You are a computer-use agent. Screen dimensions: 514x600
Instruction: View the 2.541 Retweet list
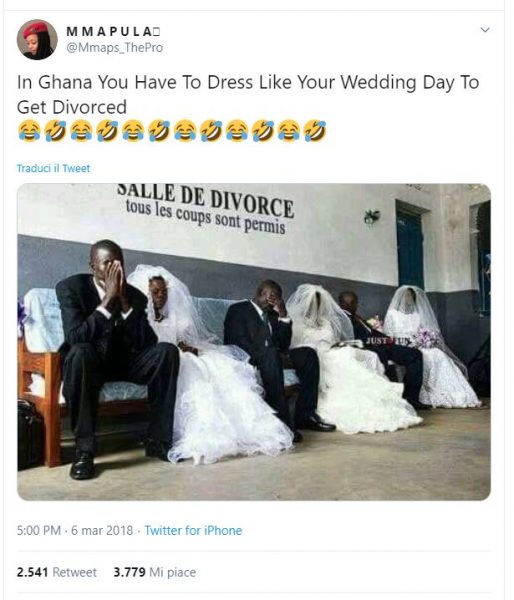click(57, 572)
